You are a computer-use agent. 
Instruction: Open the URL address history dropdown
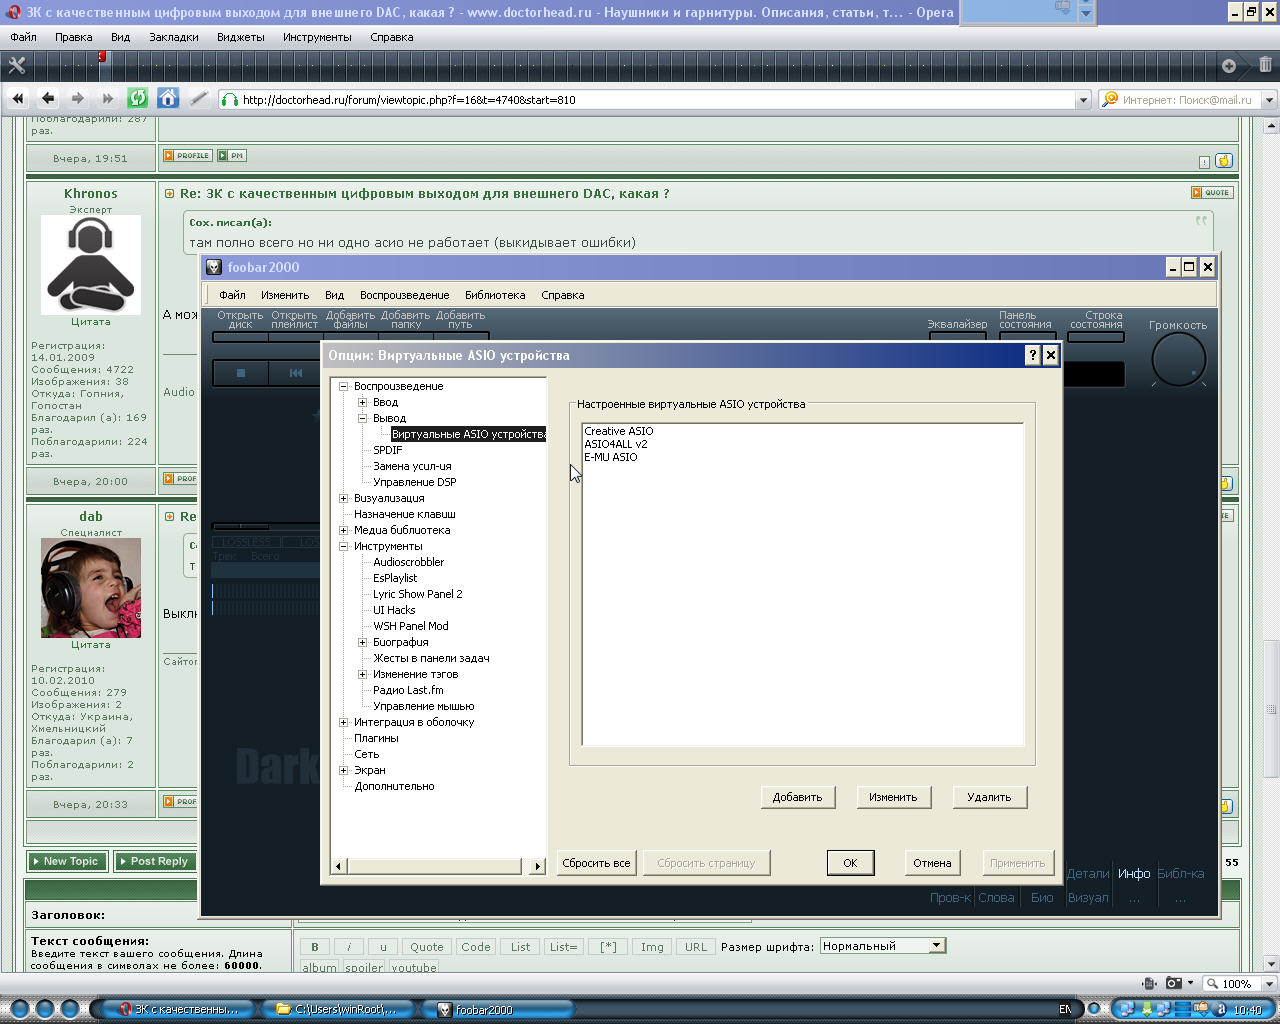coord(1082,100)
